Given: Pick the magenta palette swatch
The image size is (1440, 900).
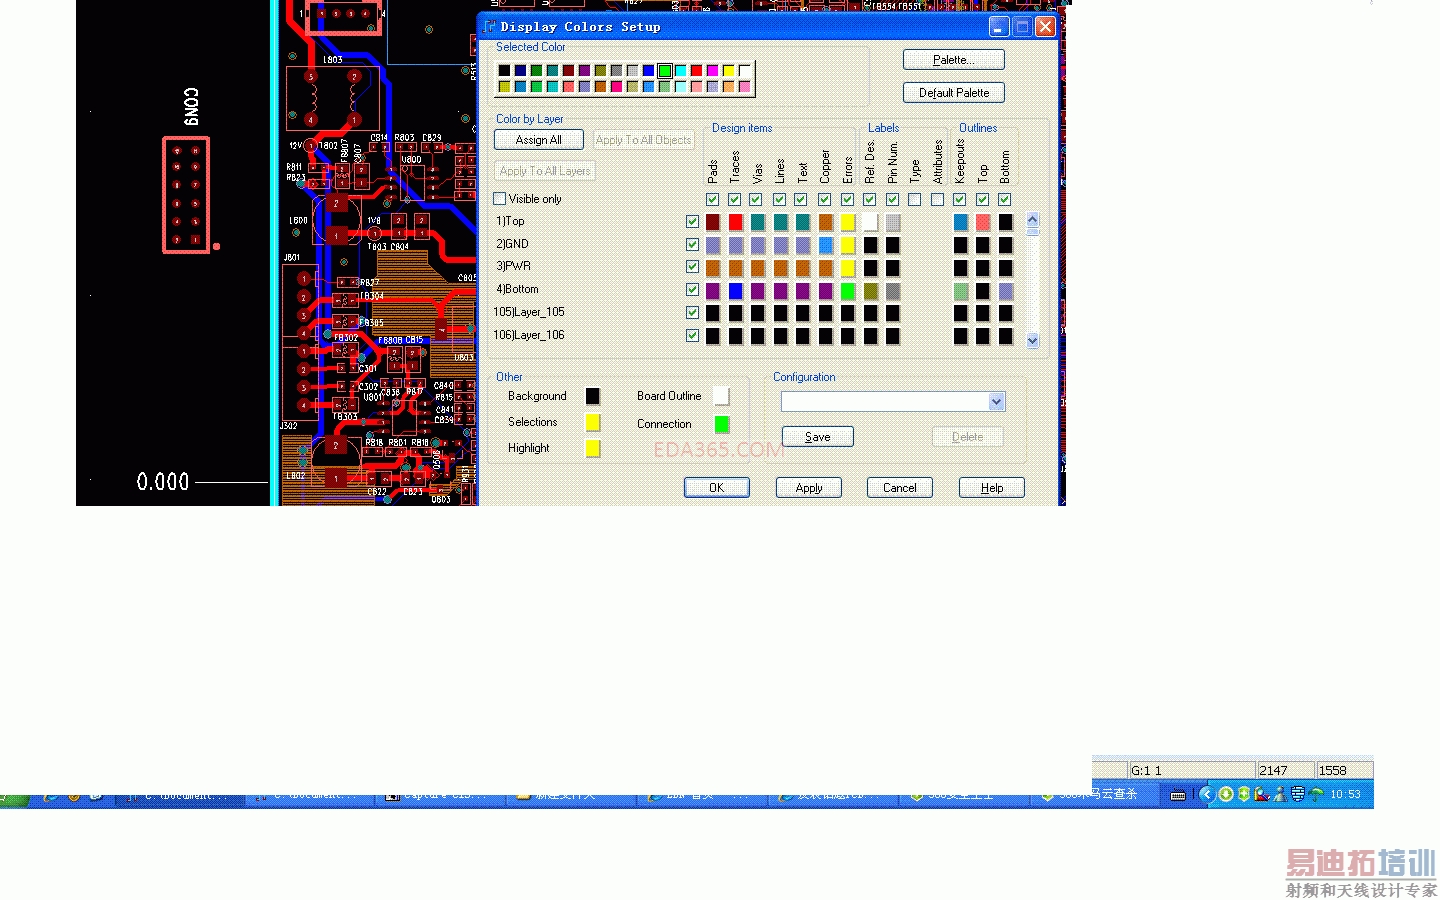Looking at the screenshot, I should [713, 71].
